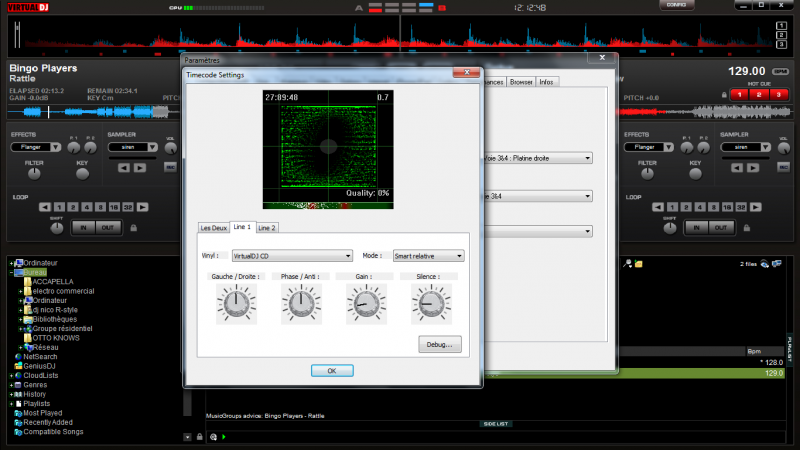Open the Debug... dialog

coord(440,343)
